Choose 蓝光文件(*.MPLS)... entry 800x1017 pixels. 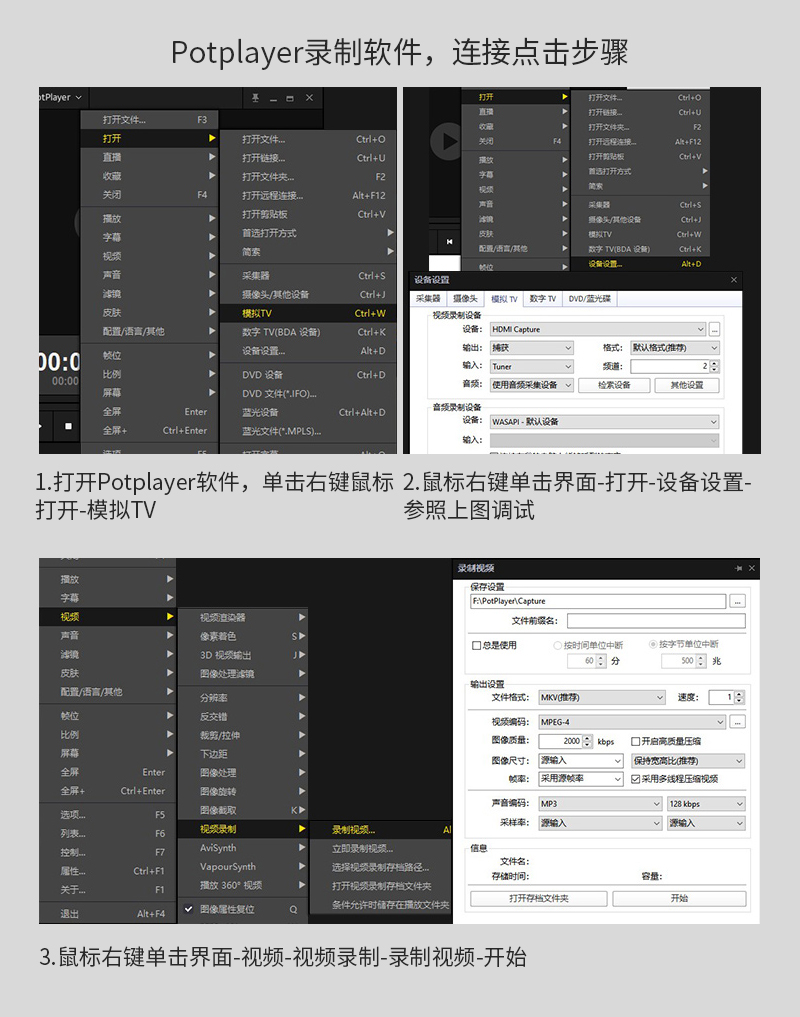pos(308,431)
